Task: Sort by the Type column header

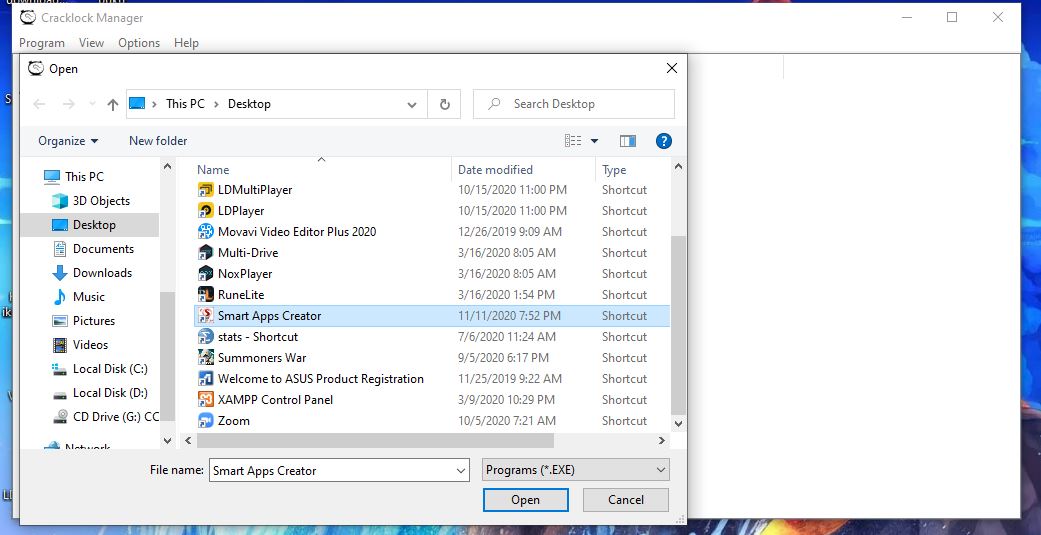Action: pos(614,170)
